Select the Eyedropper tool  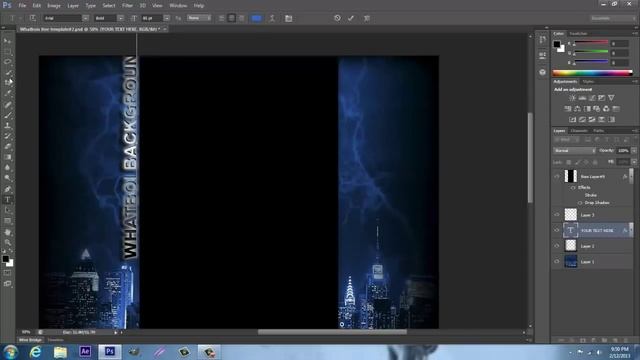pyautogui.click(x=7, y=94)
